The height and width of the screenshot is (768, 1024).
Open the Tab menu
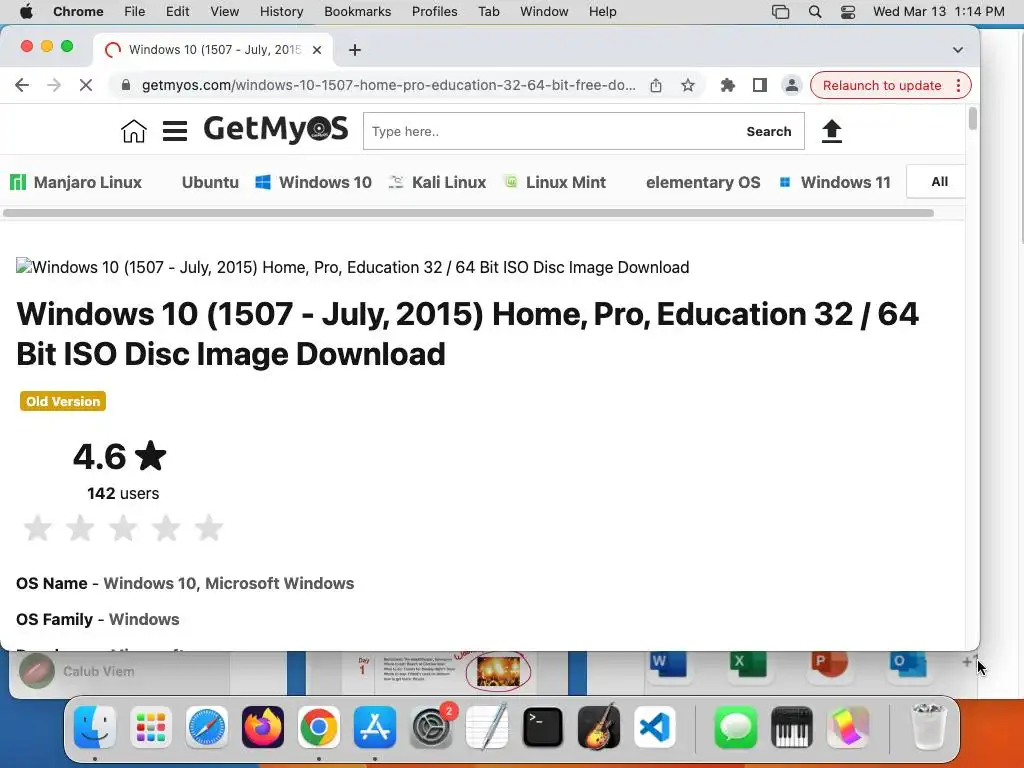pos(488,11)
